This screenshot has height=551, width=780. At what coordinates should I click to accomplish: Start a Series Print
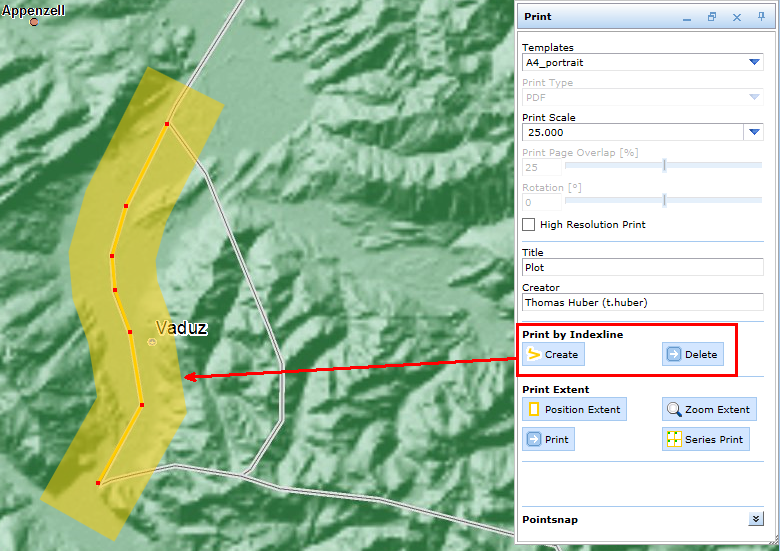point(705,439)
